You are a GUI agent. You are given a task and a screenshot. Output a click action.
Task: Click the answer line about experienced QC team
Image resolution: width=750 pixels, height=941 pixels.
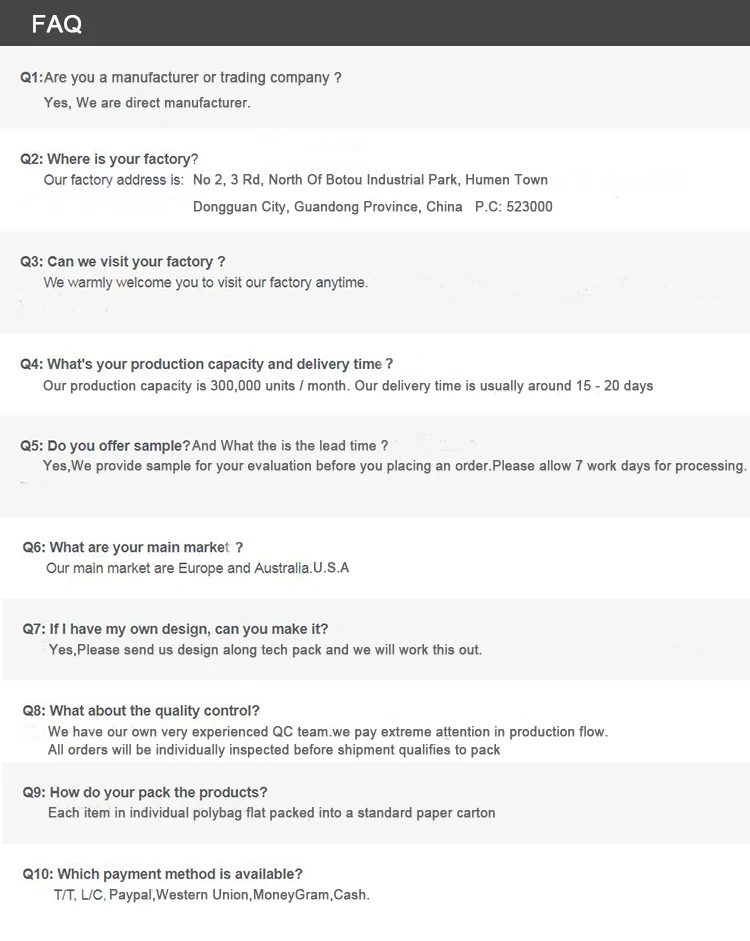click(x=328, y=732)
